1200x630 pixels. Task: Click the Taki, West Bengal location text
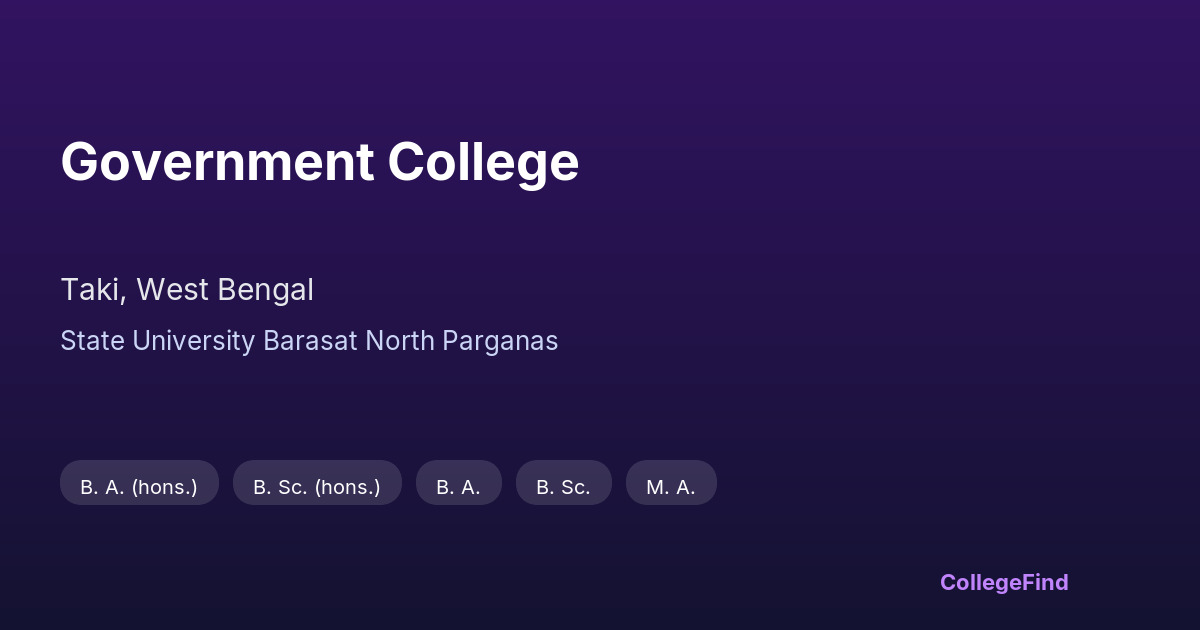pyautogui.click(x=187, y=290)
